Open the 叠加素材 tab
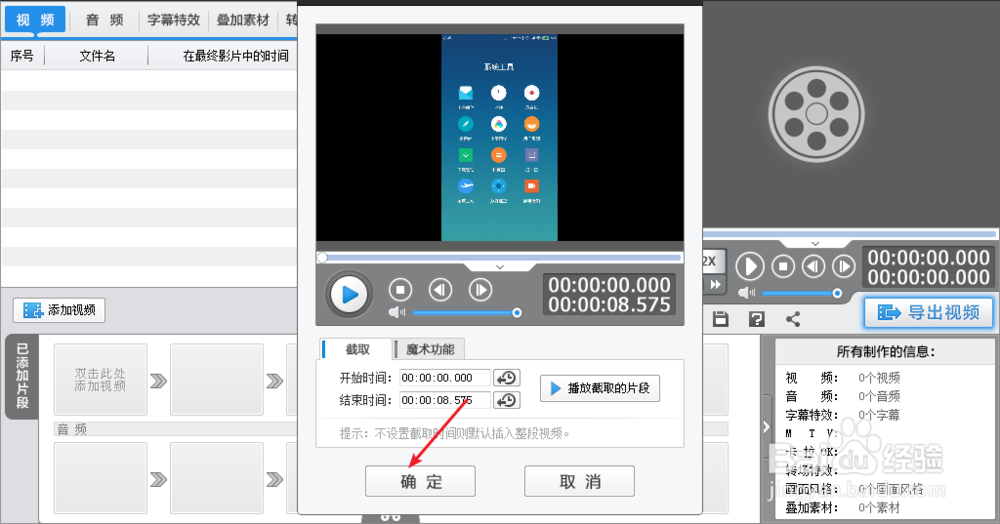 243,20
